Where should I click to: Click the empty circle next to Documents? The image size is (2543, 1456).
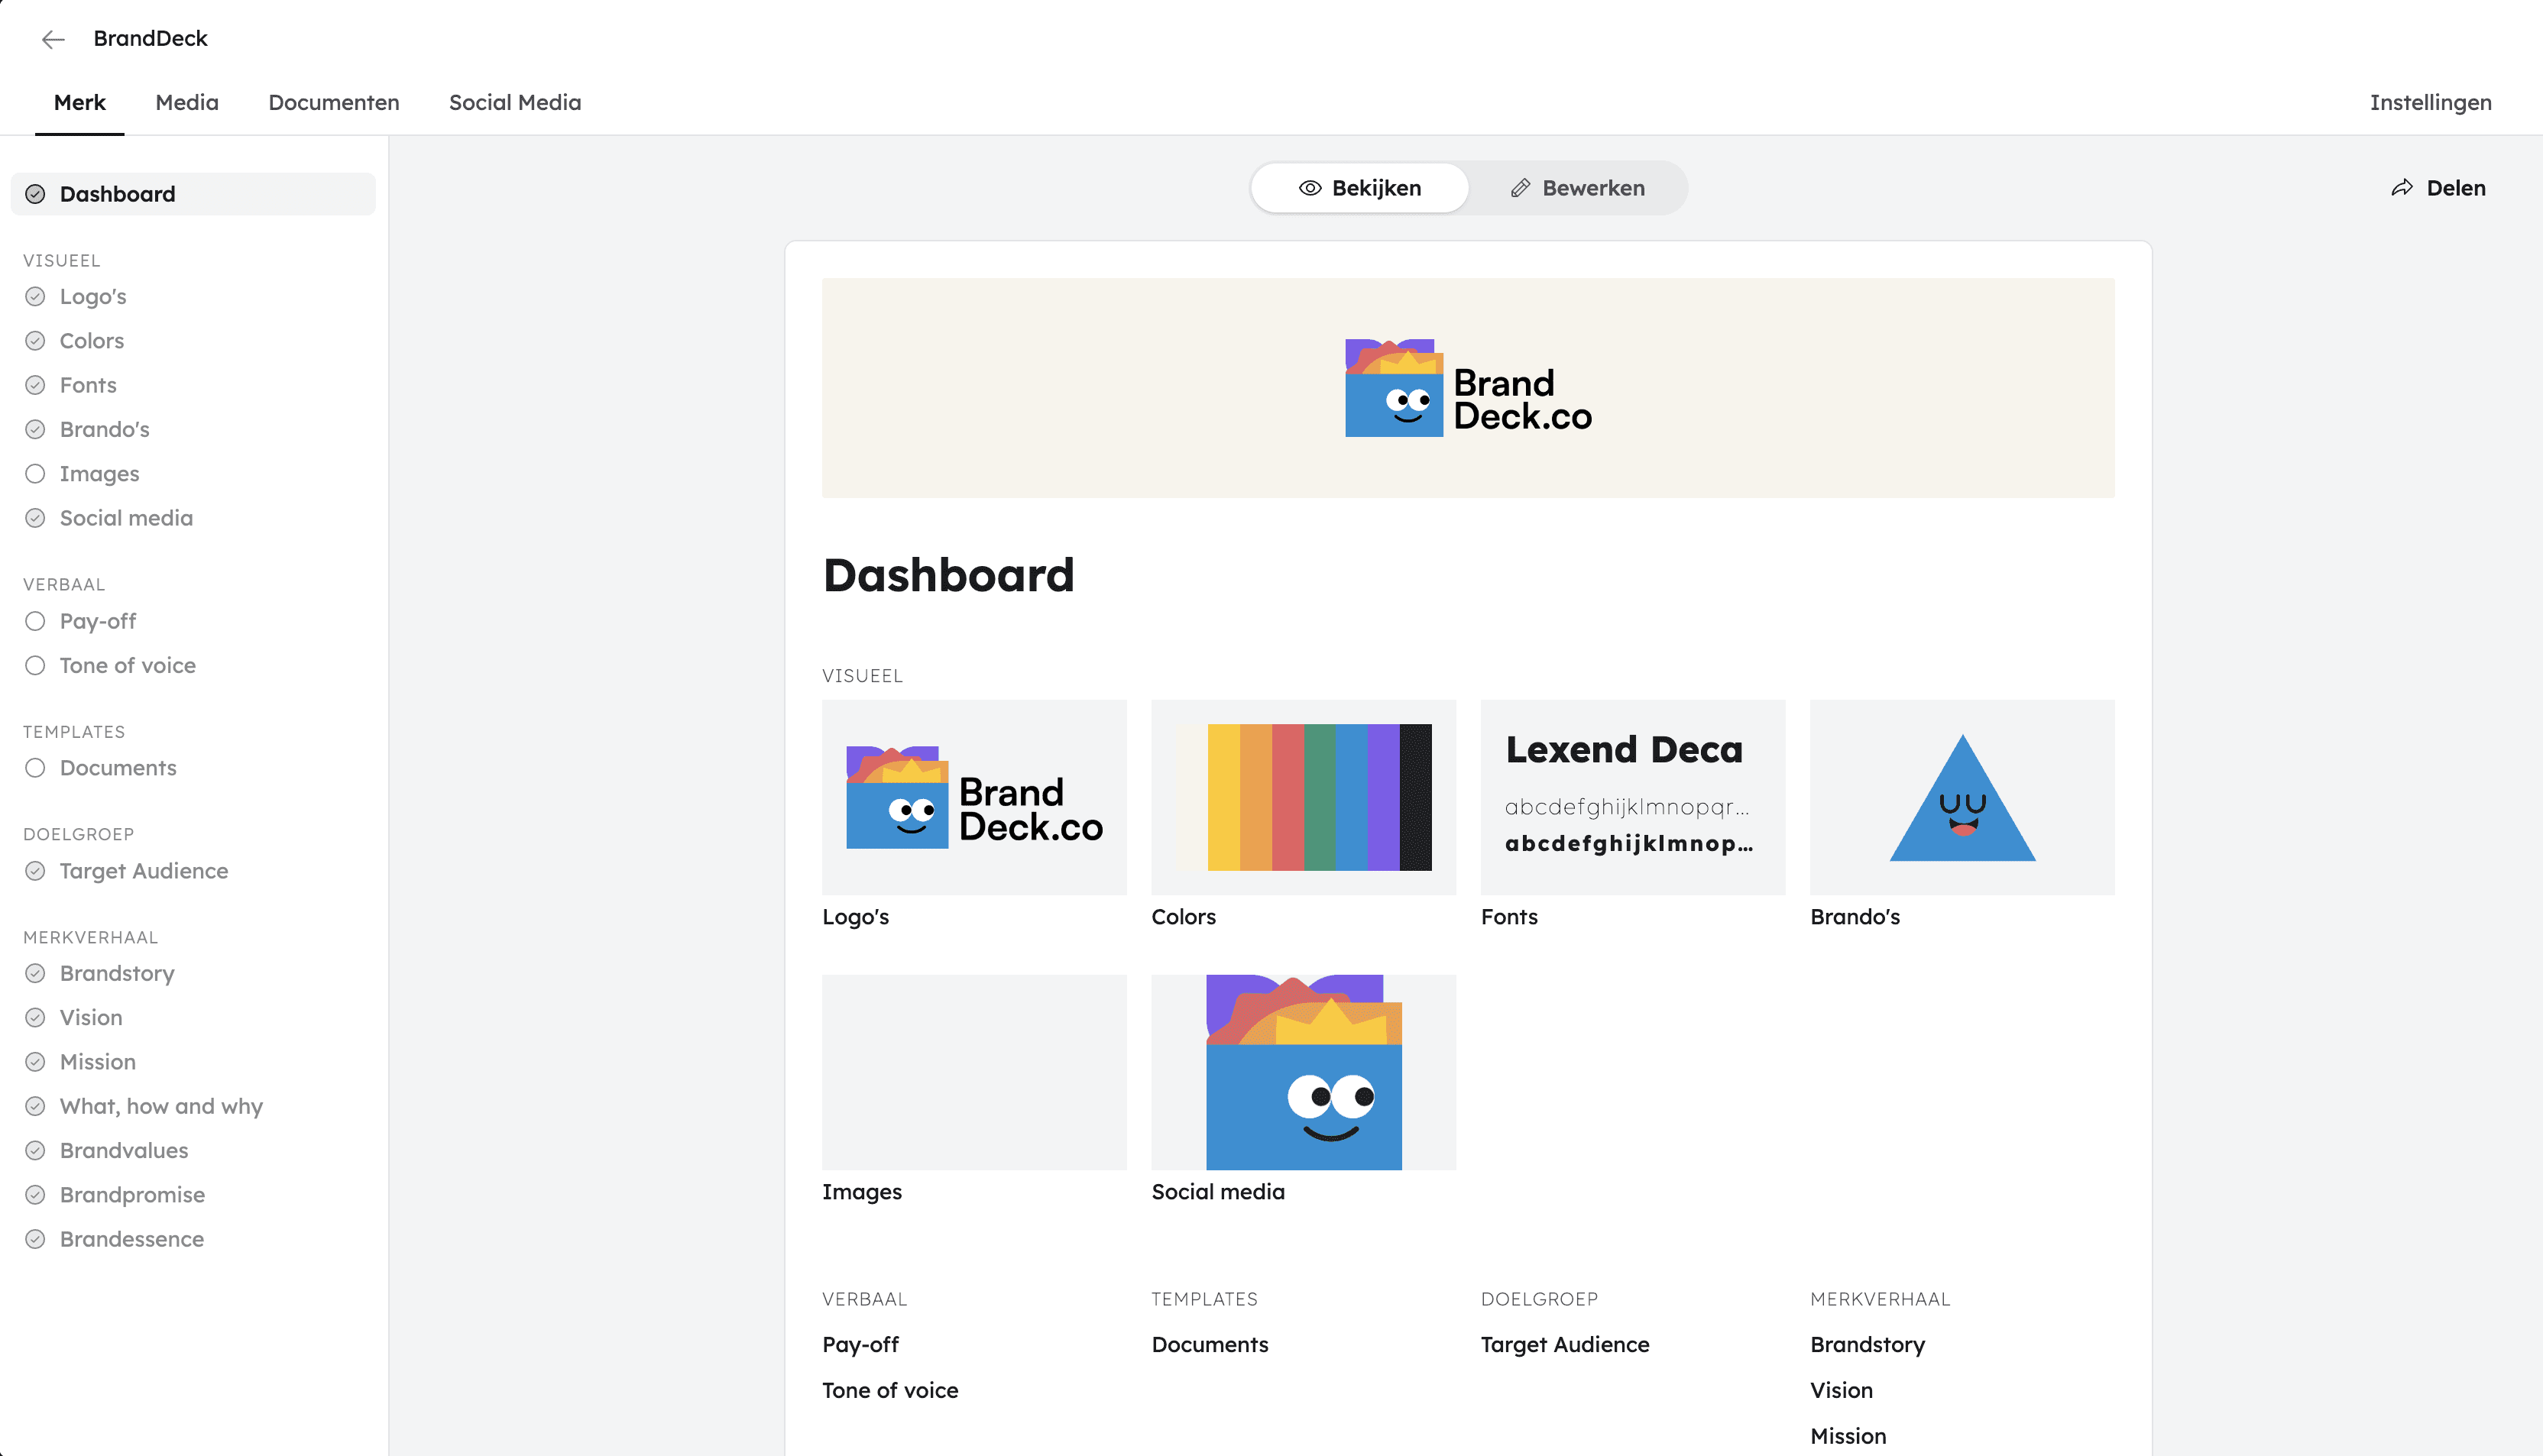click(x=35, y=768)
